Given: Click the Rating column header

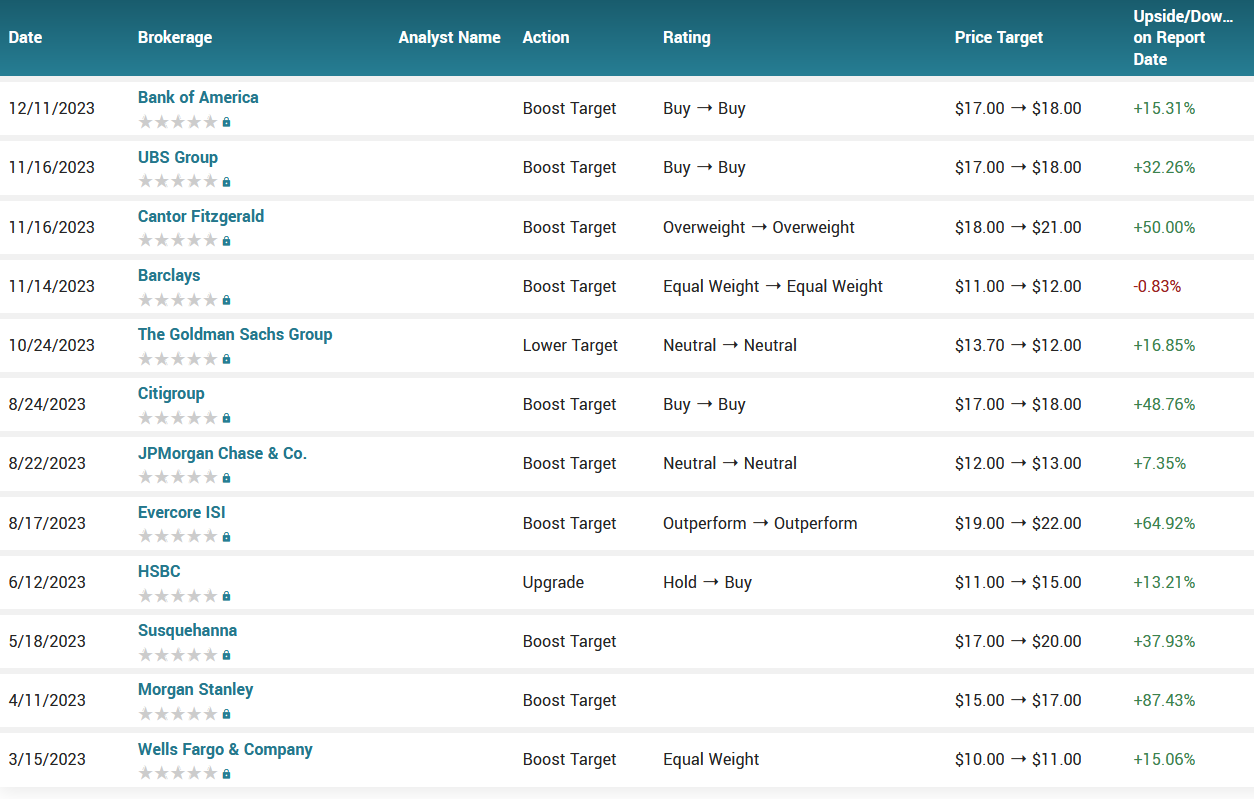Looking at the screenshot, I should [687, 37].
